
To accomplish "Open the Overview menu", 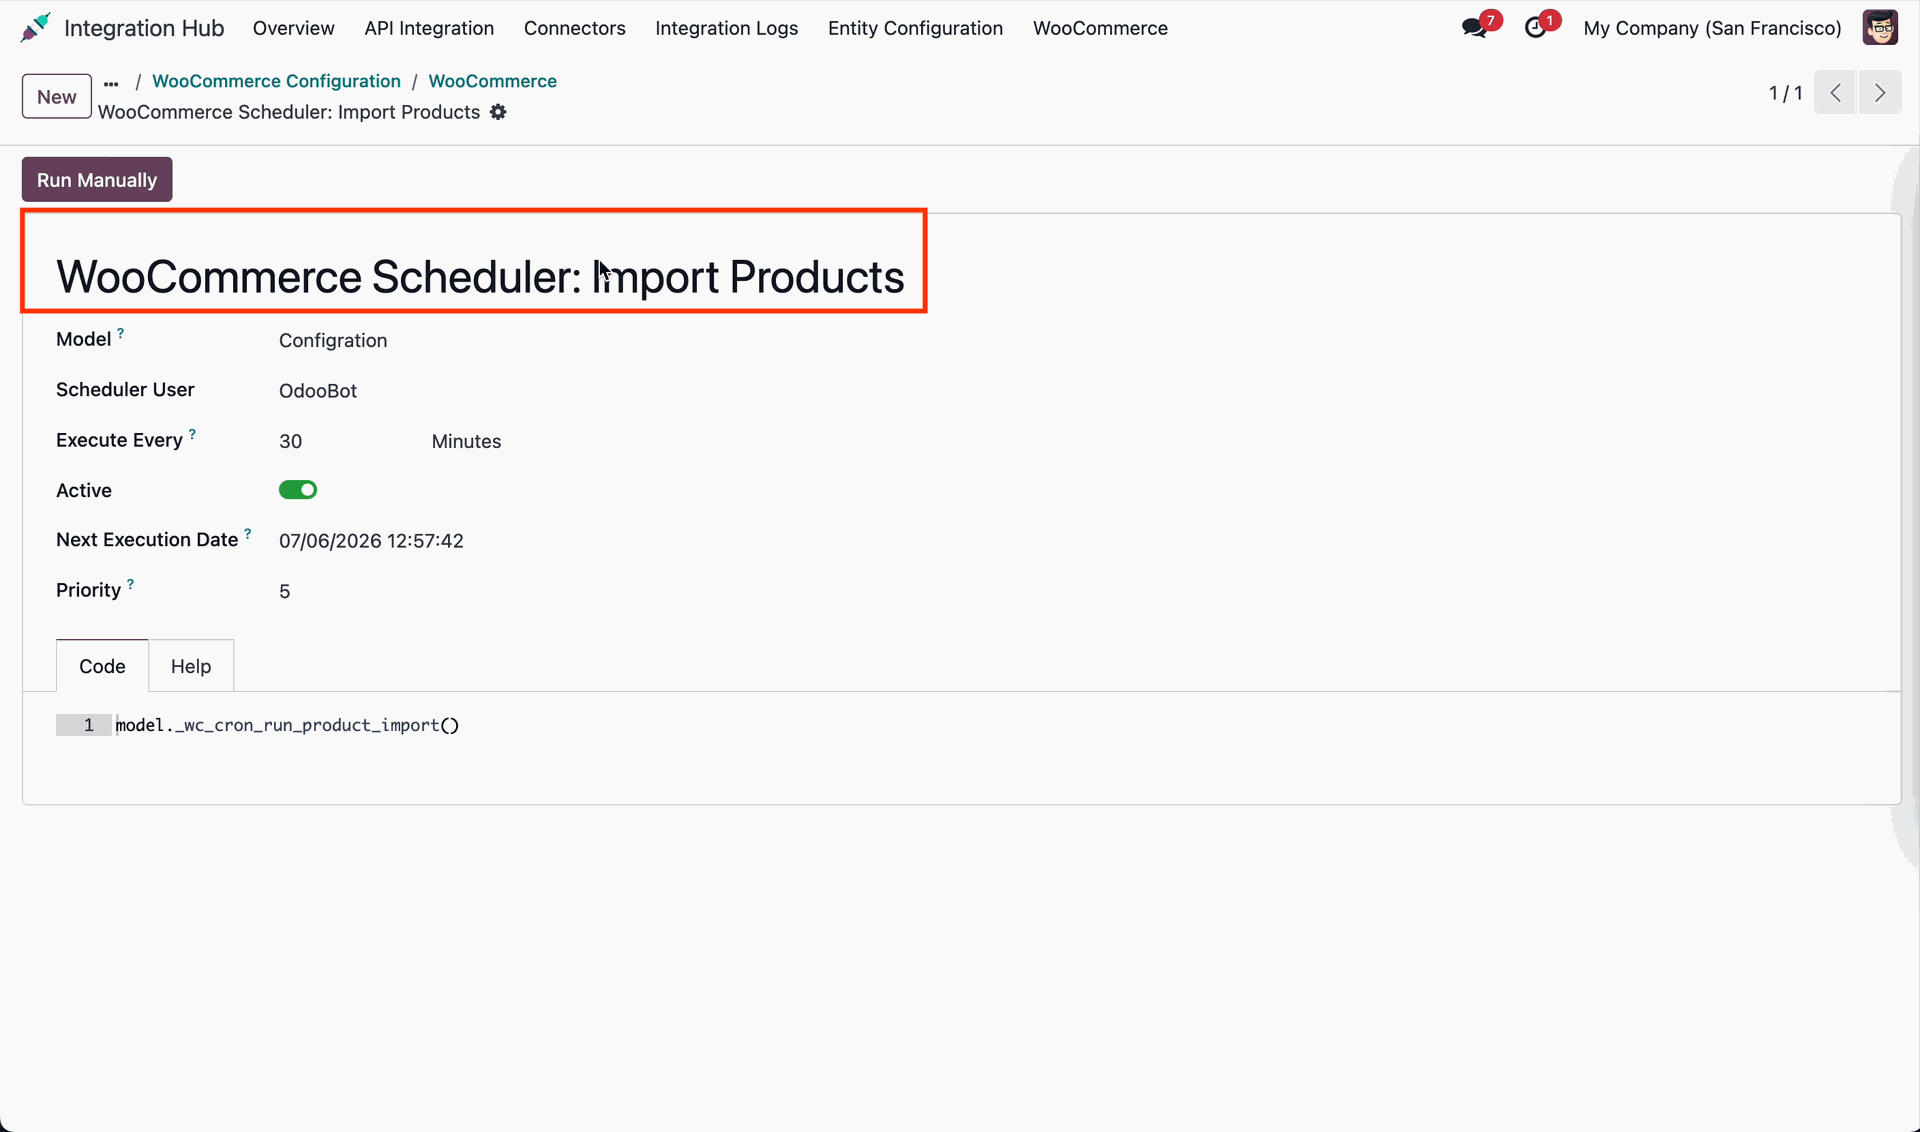I will pos(293,28).
